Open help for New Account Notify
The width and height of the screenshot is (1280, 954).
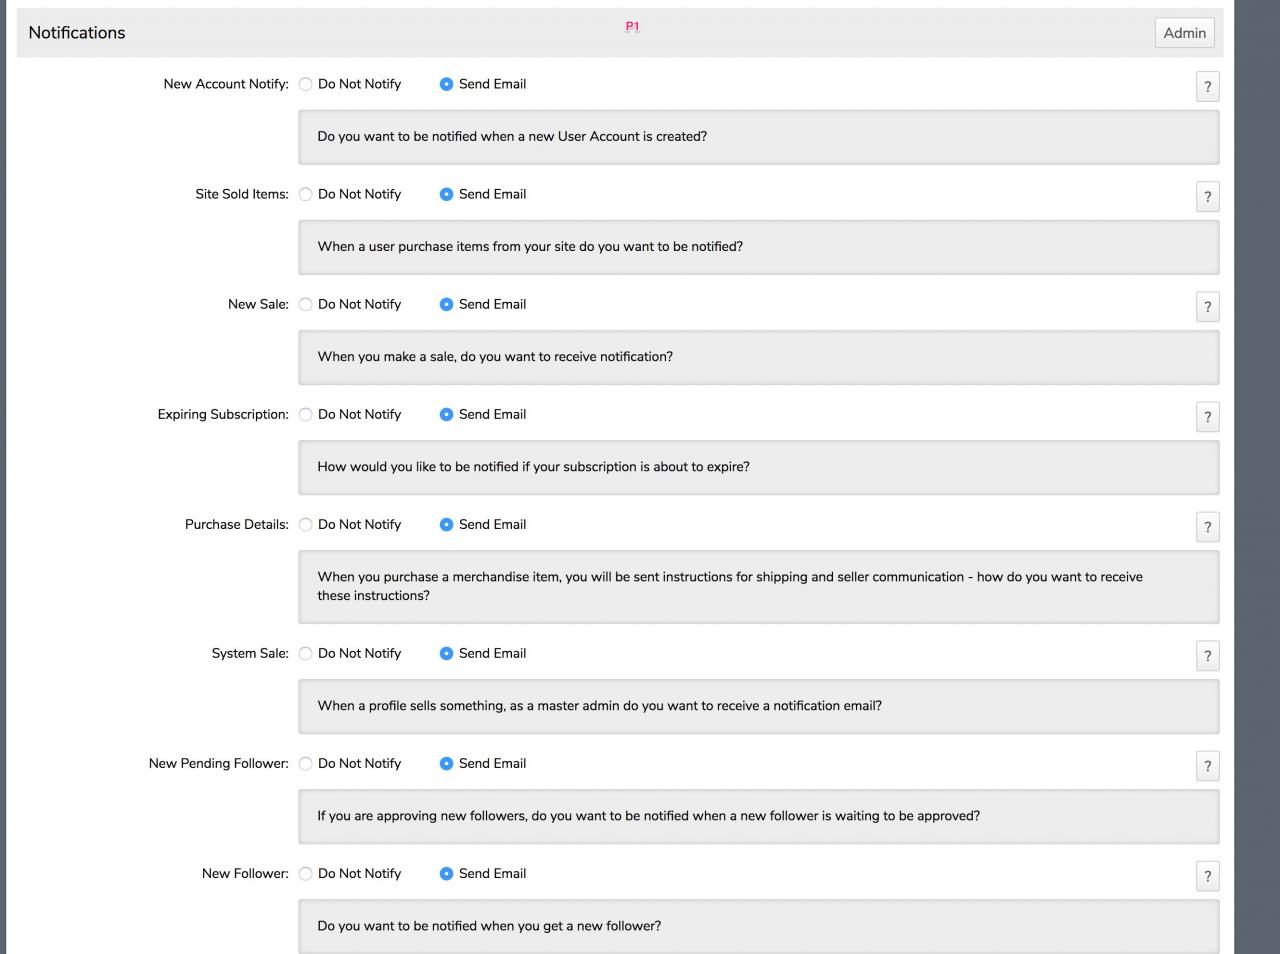tap(1207, 87)
